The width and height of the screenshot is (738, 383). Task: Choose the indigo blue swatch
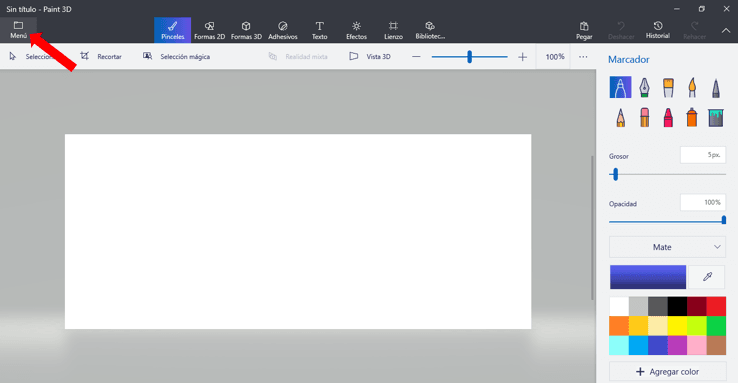point(658,345)
